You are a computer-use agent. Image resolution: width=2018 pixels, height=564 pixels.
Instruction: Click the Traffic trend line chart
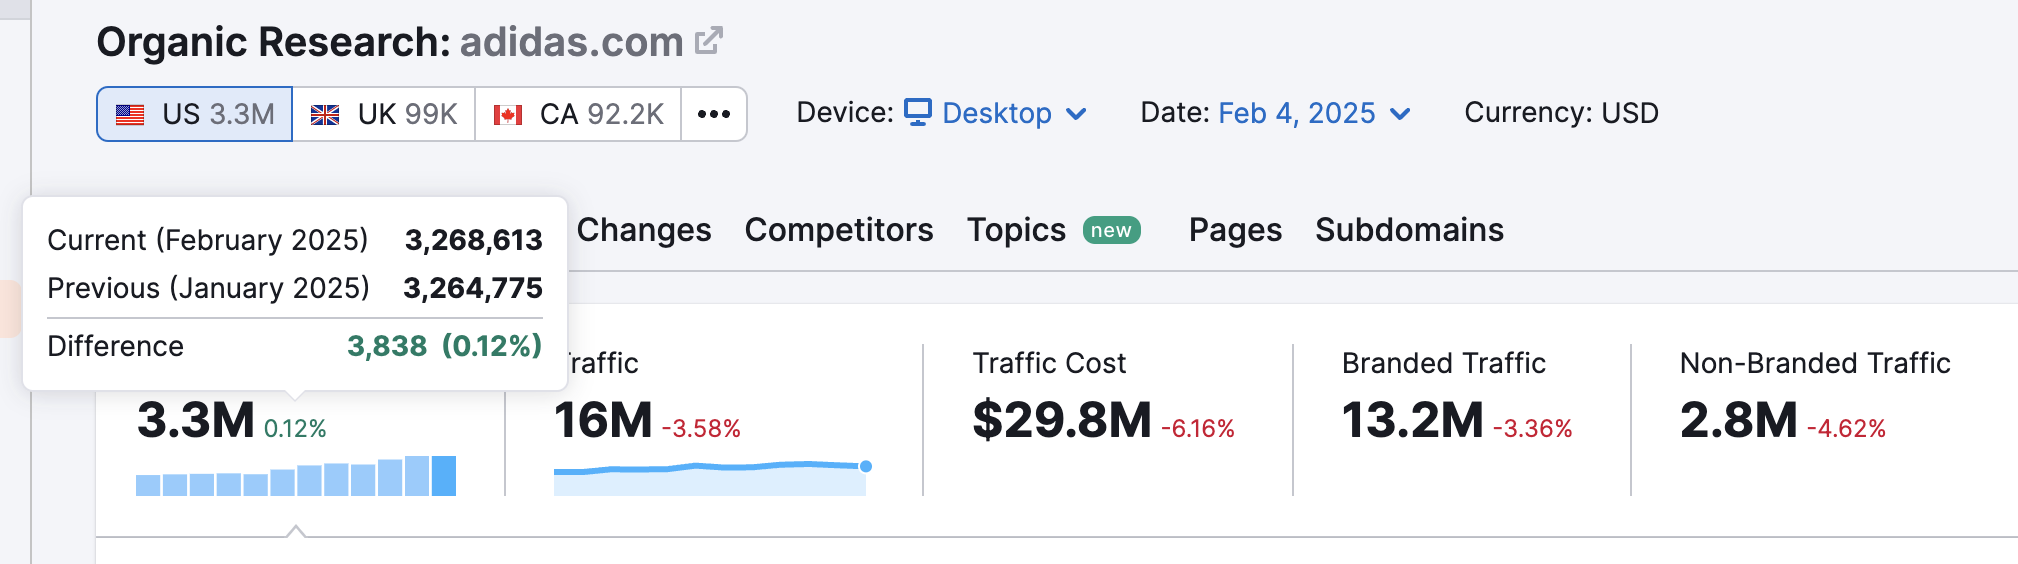[x=712, y=477]
